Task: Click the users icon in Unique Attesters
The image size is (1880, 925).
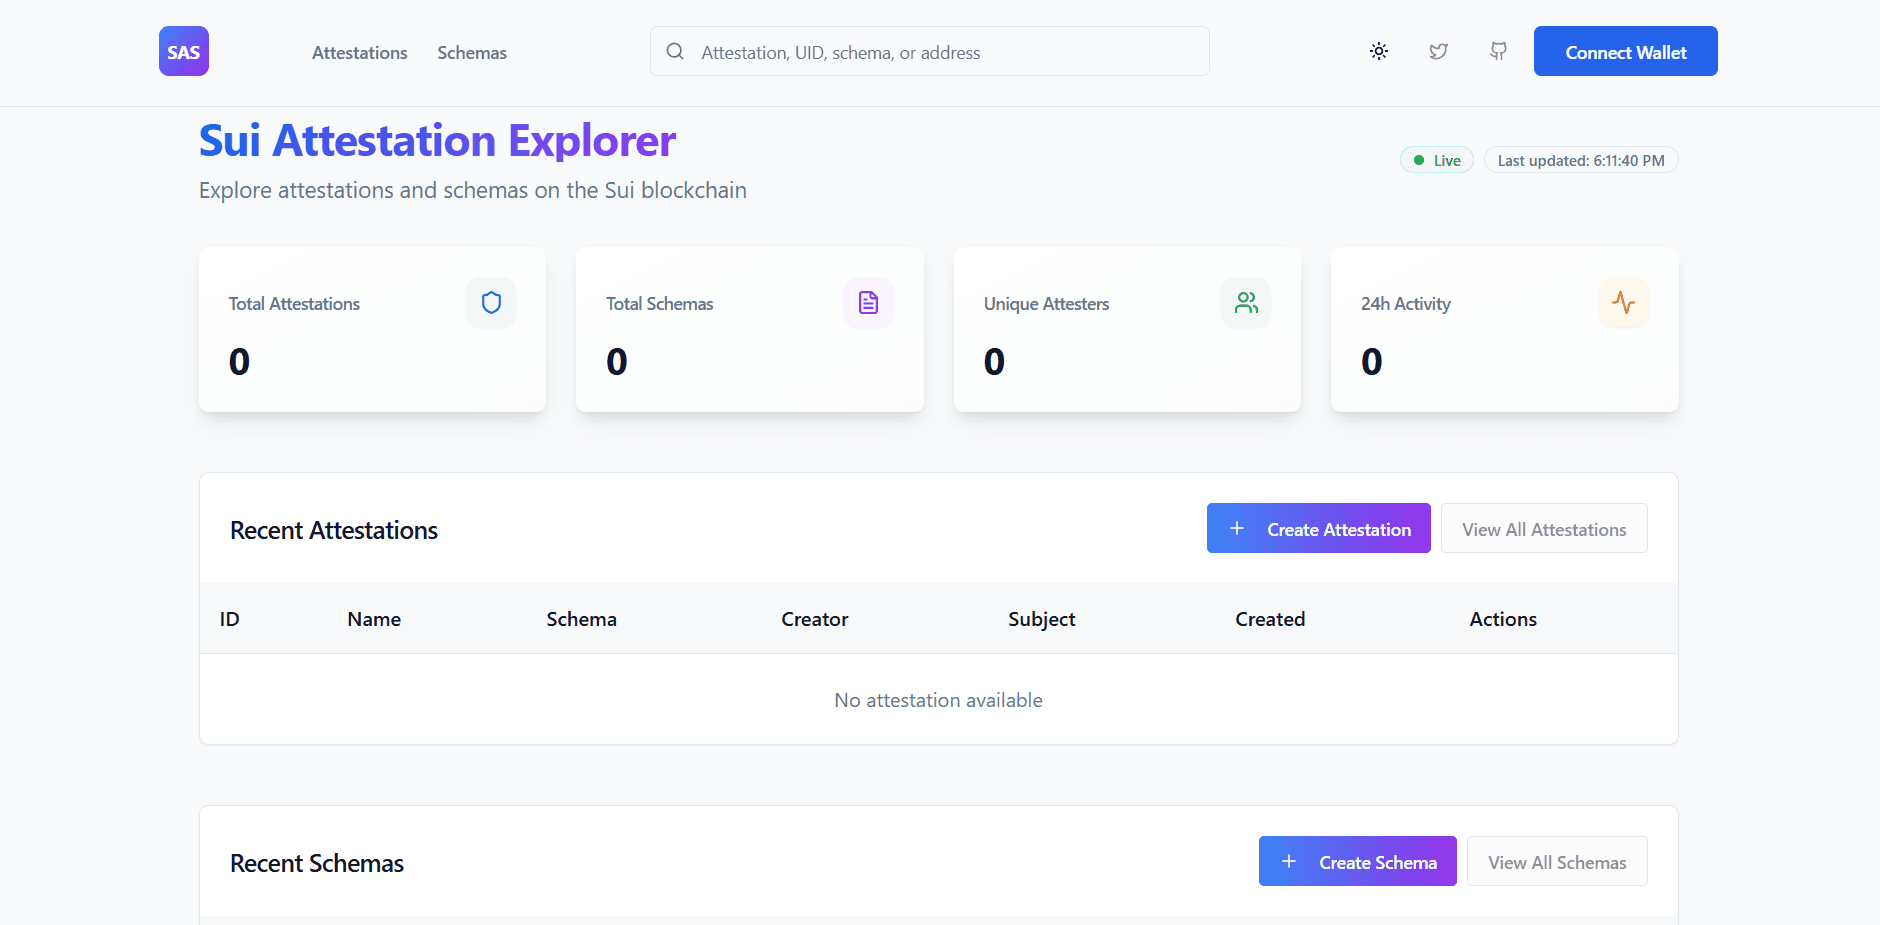Action: pyautogui.click(x=1246, y=303)
